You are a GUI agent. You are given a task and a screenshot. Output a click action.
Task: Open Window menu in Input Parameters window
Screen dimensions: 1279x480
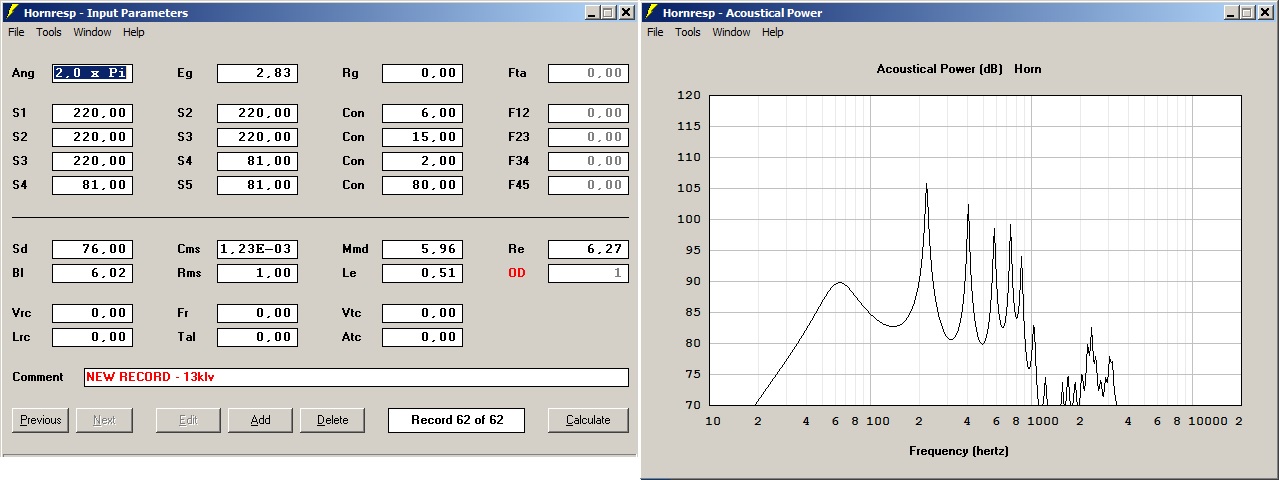point(92,32)
